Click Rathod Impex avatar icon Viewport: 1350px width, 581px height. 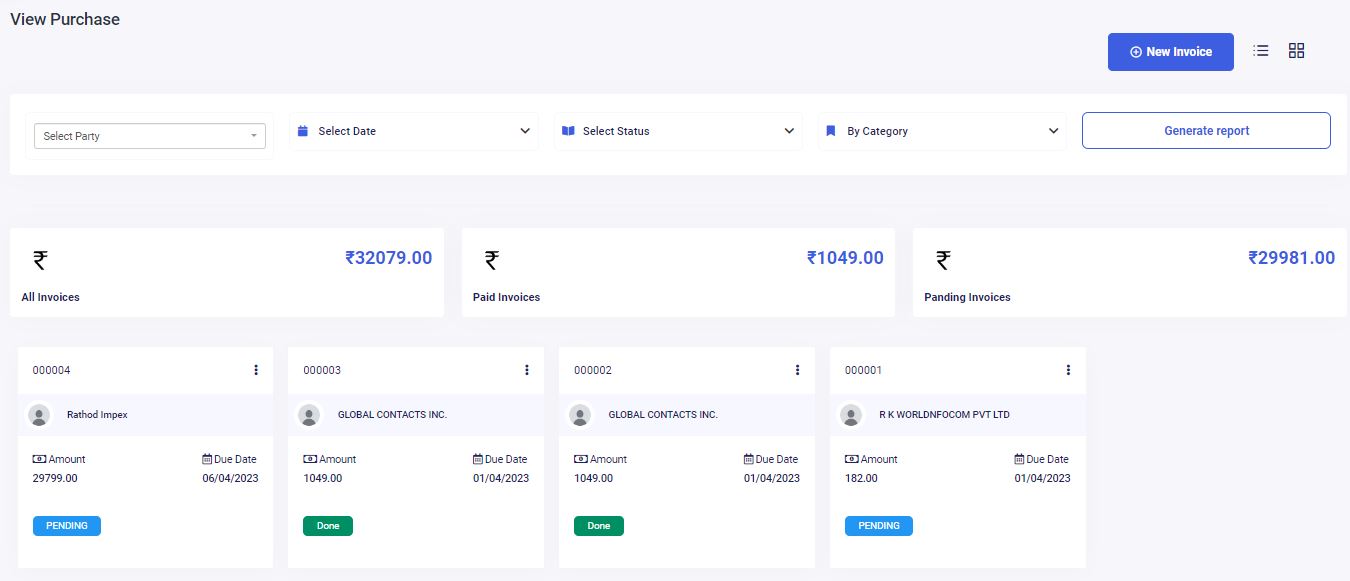39,415
